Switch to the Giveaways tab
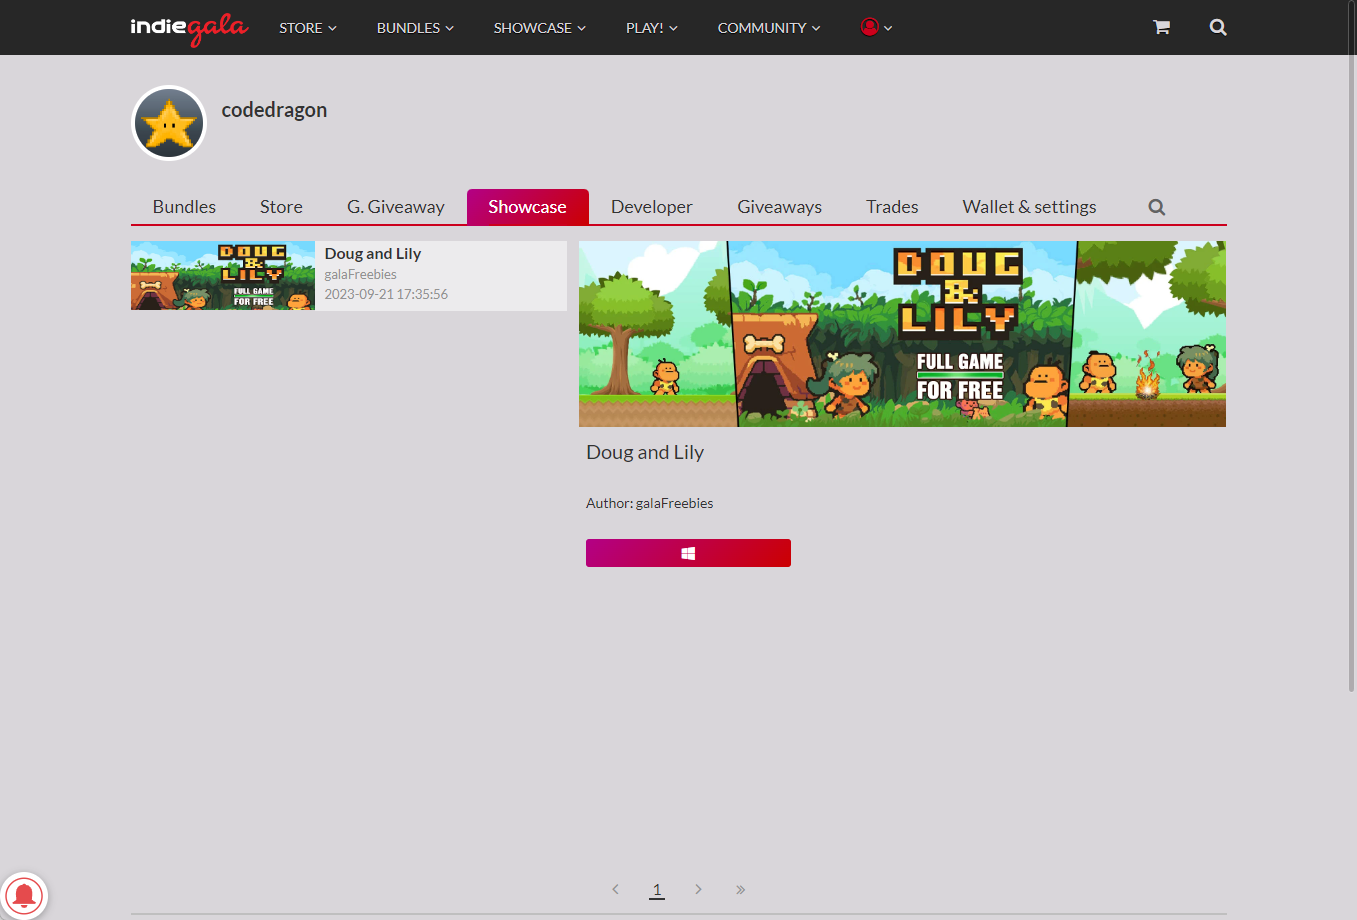This screenshot has width=1357, height=920. 780,207
